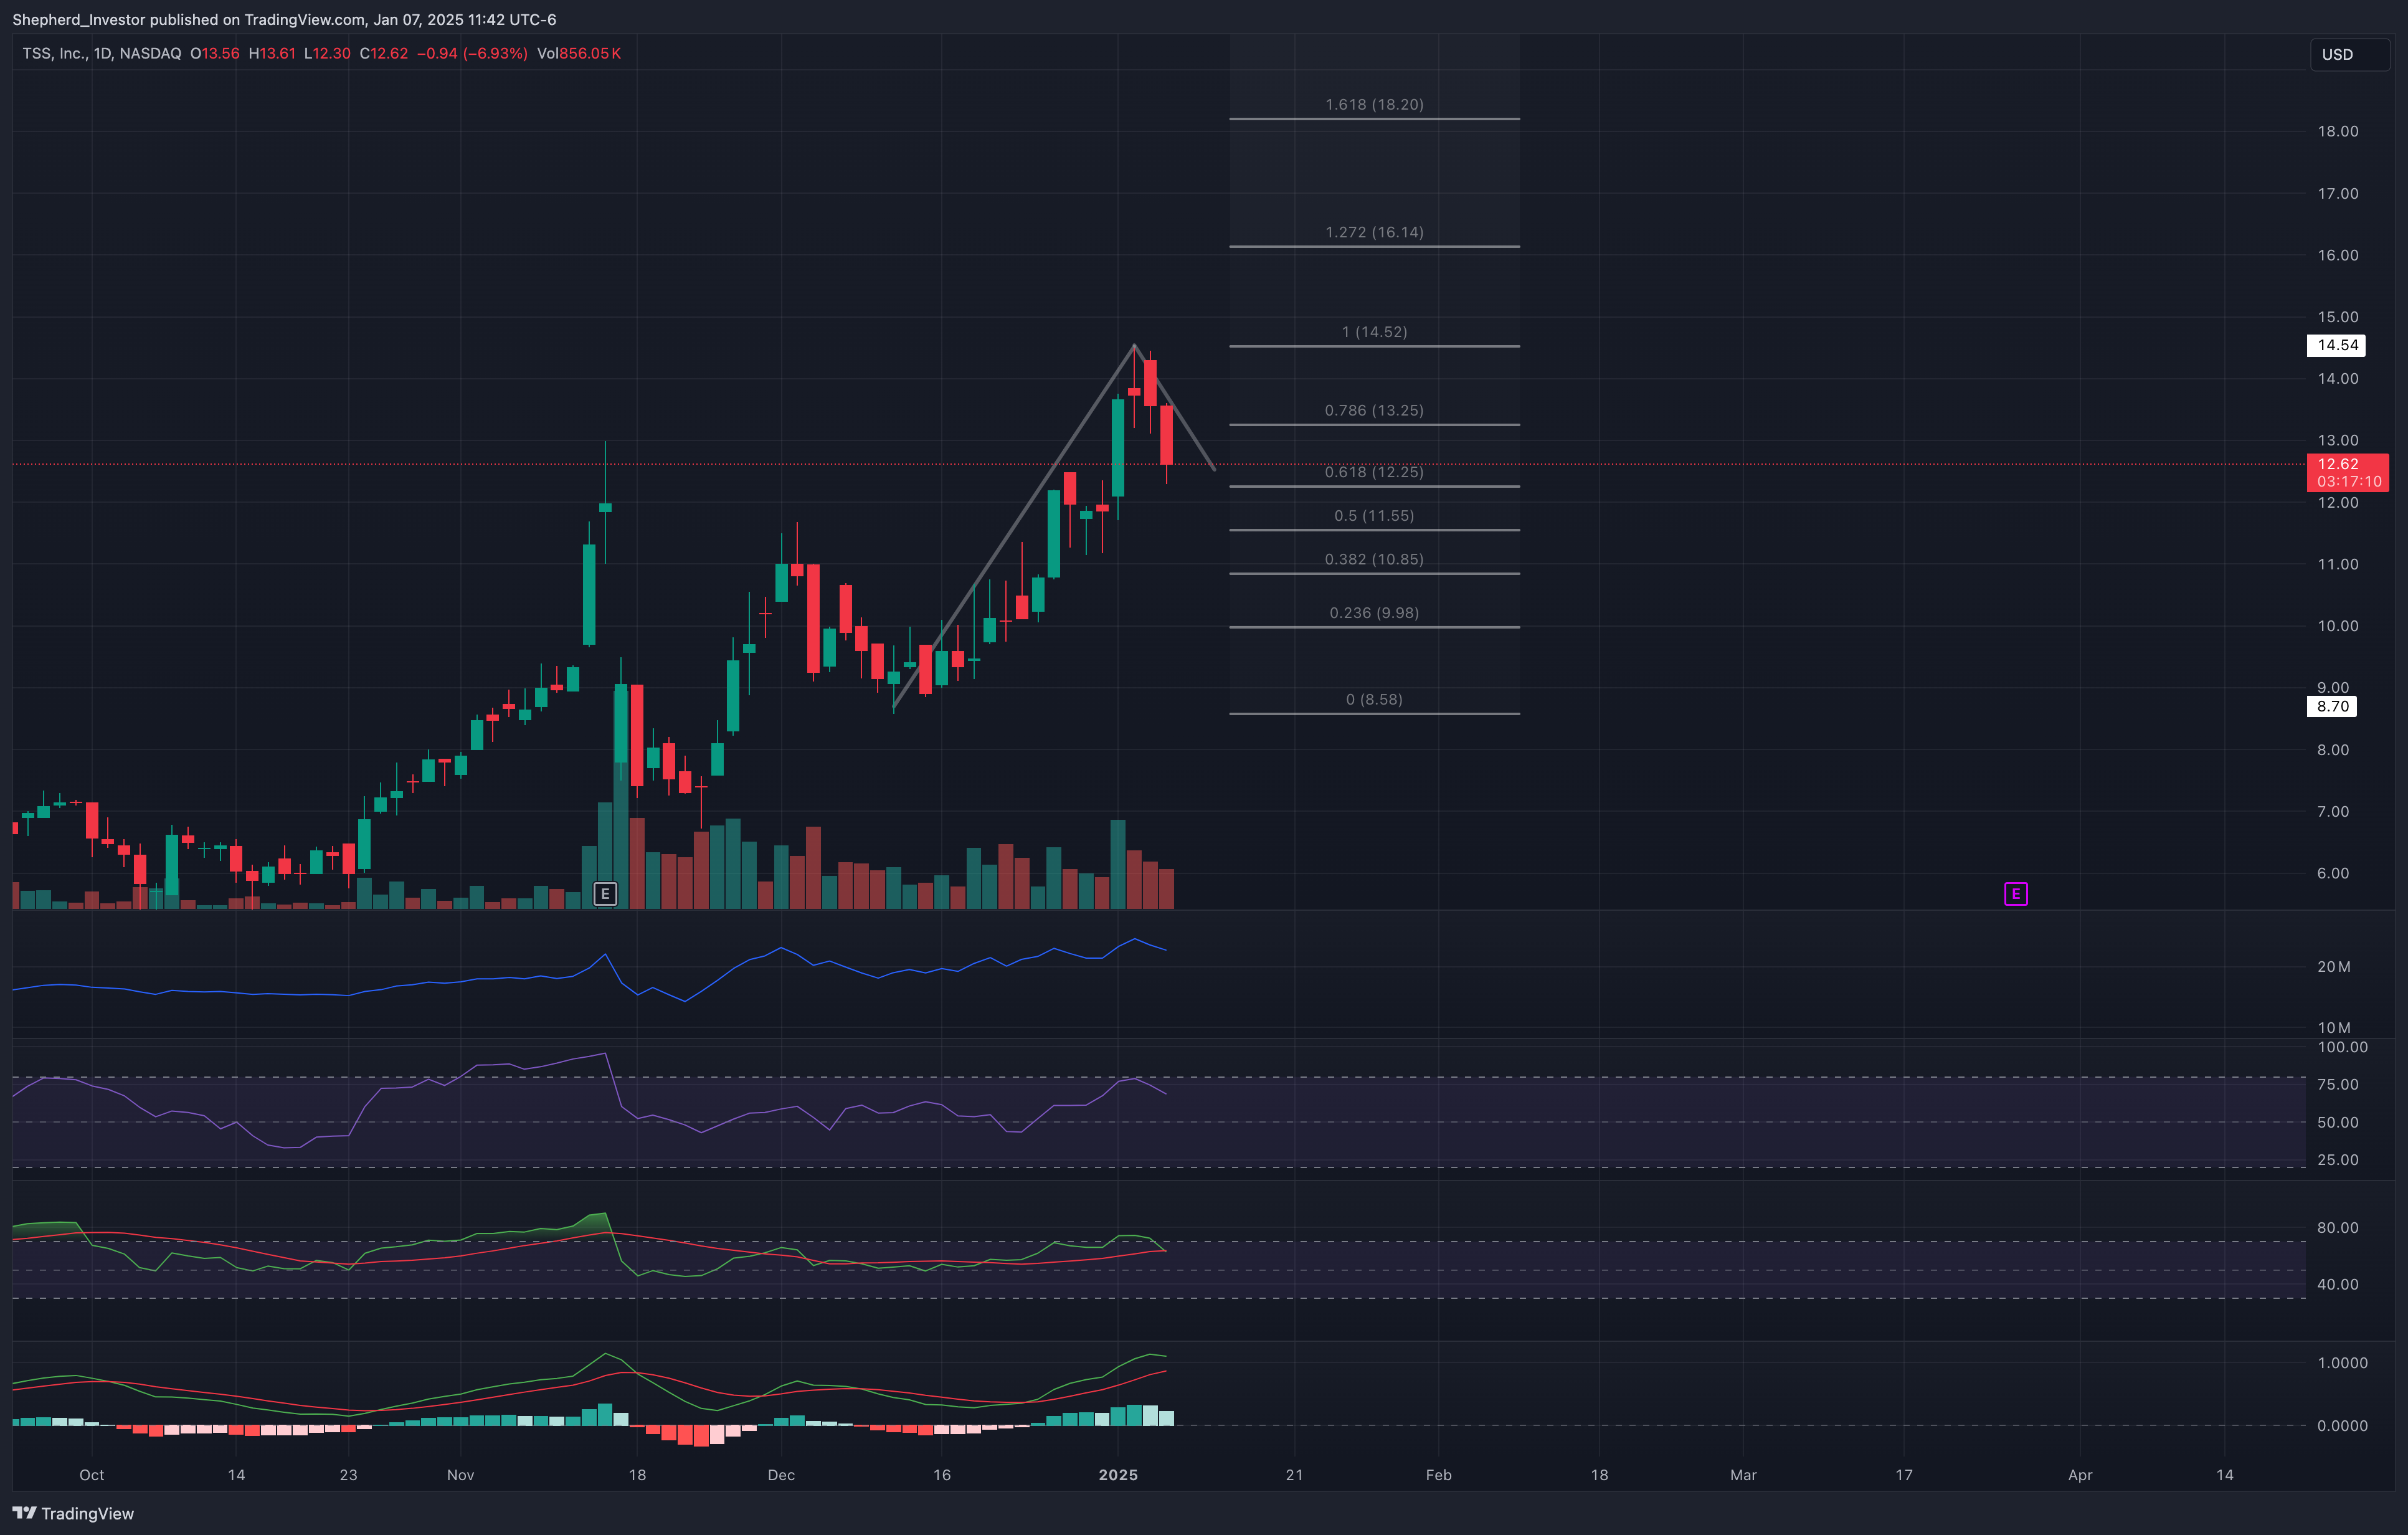Viewport: 2408px width, 1535px height.
Task: Click the O13.56 open price value
Action: tap(215, 53)
